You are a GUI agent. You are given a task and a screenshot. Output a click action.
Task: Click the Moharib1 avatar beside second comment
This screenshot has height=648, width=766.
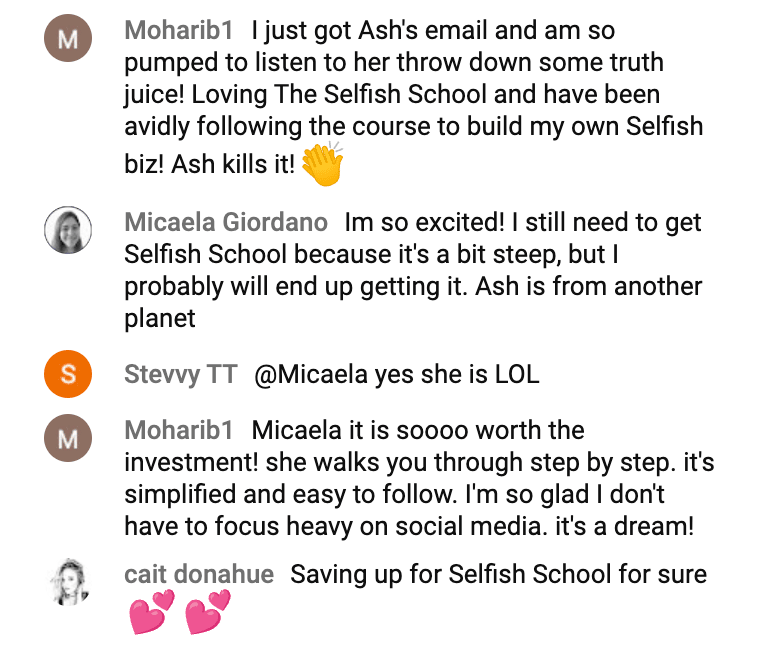(68, 438)
